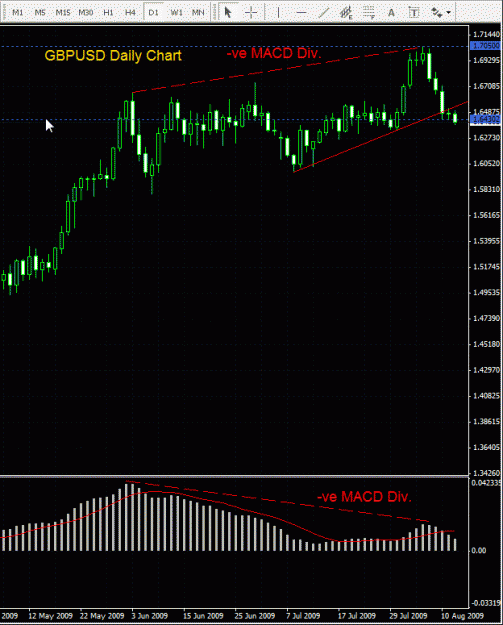The height and width of the screenshot is (625, 503).
Task: Select the equidistant channel tool
Action: (346, 13)
